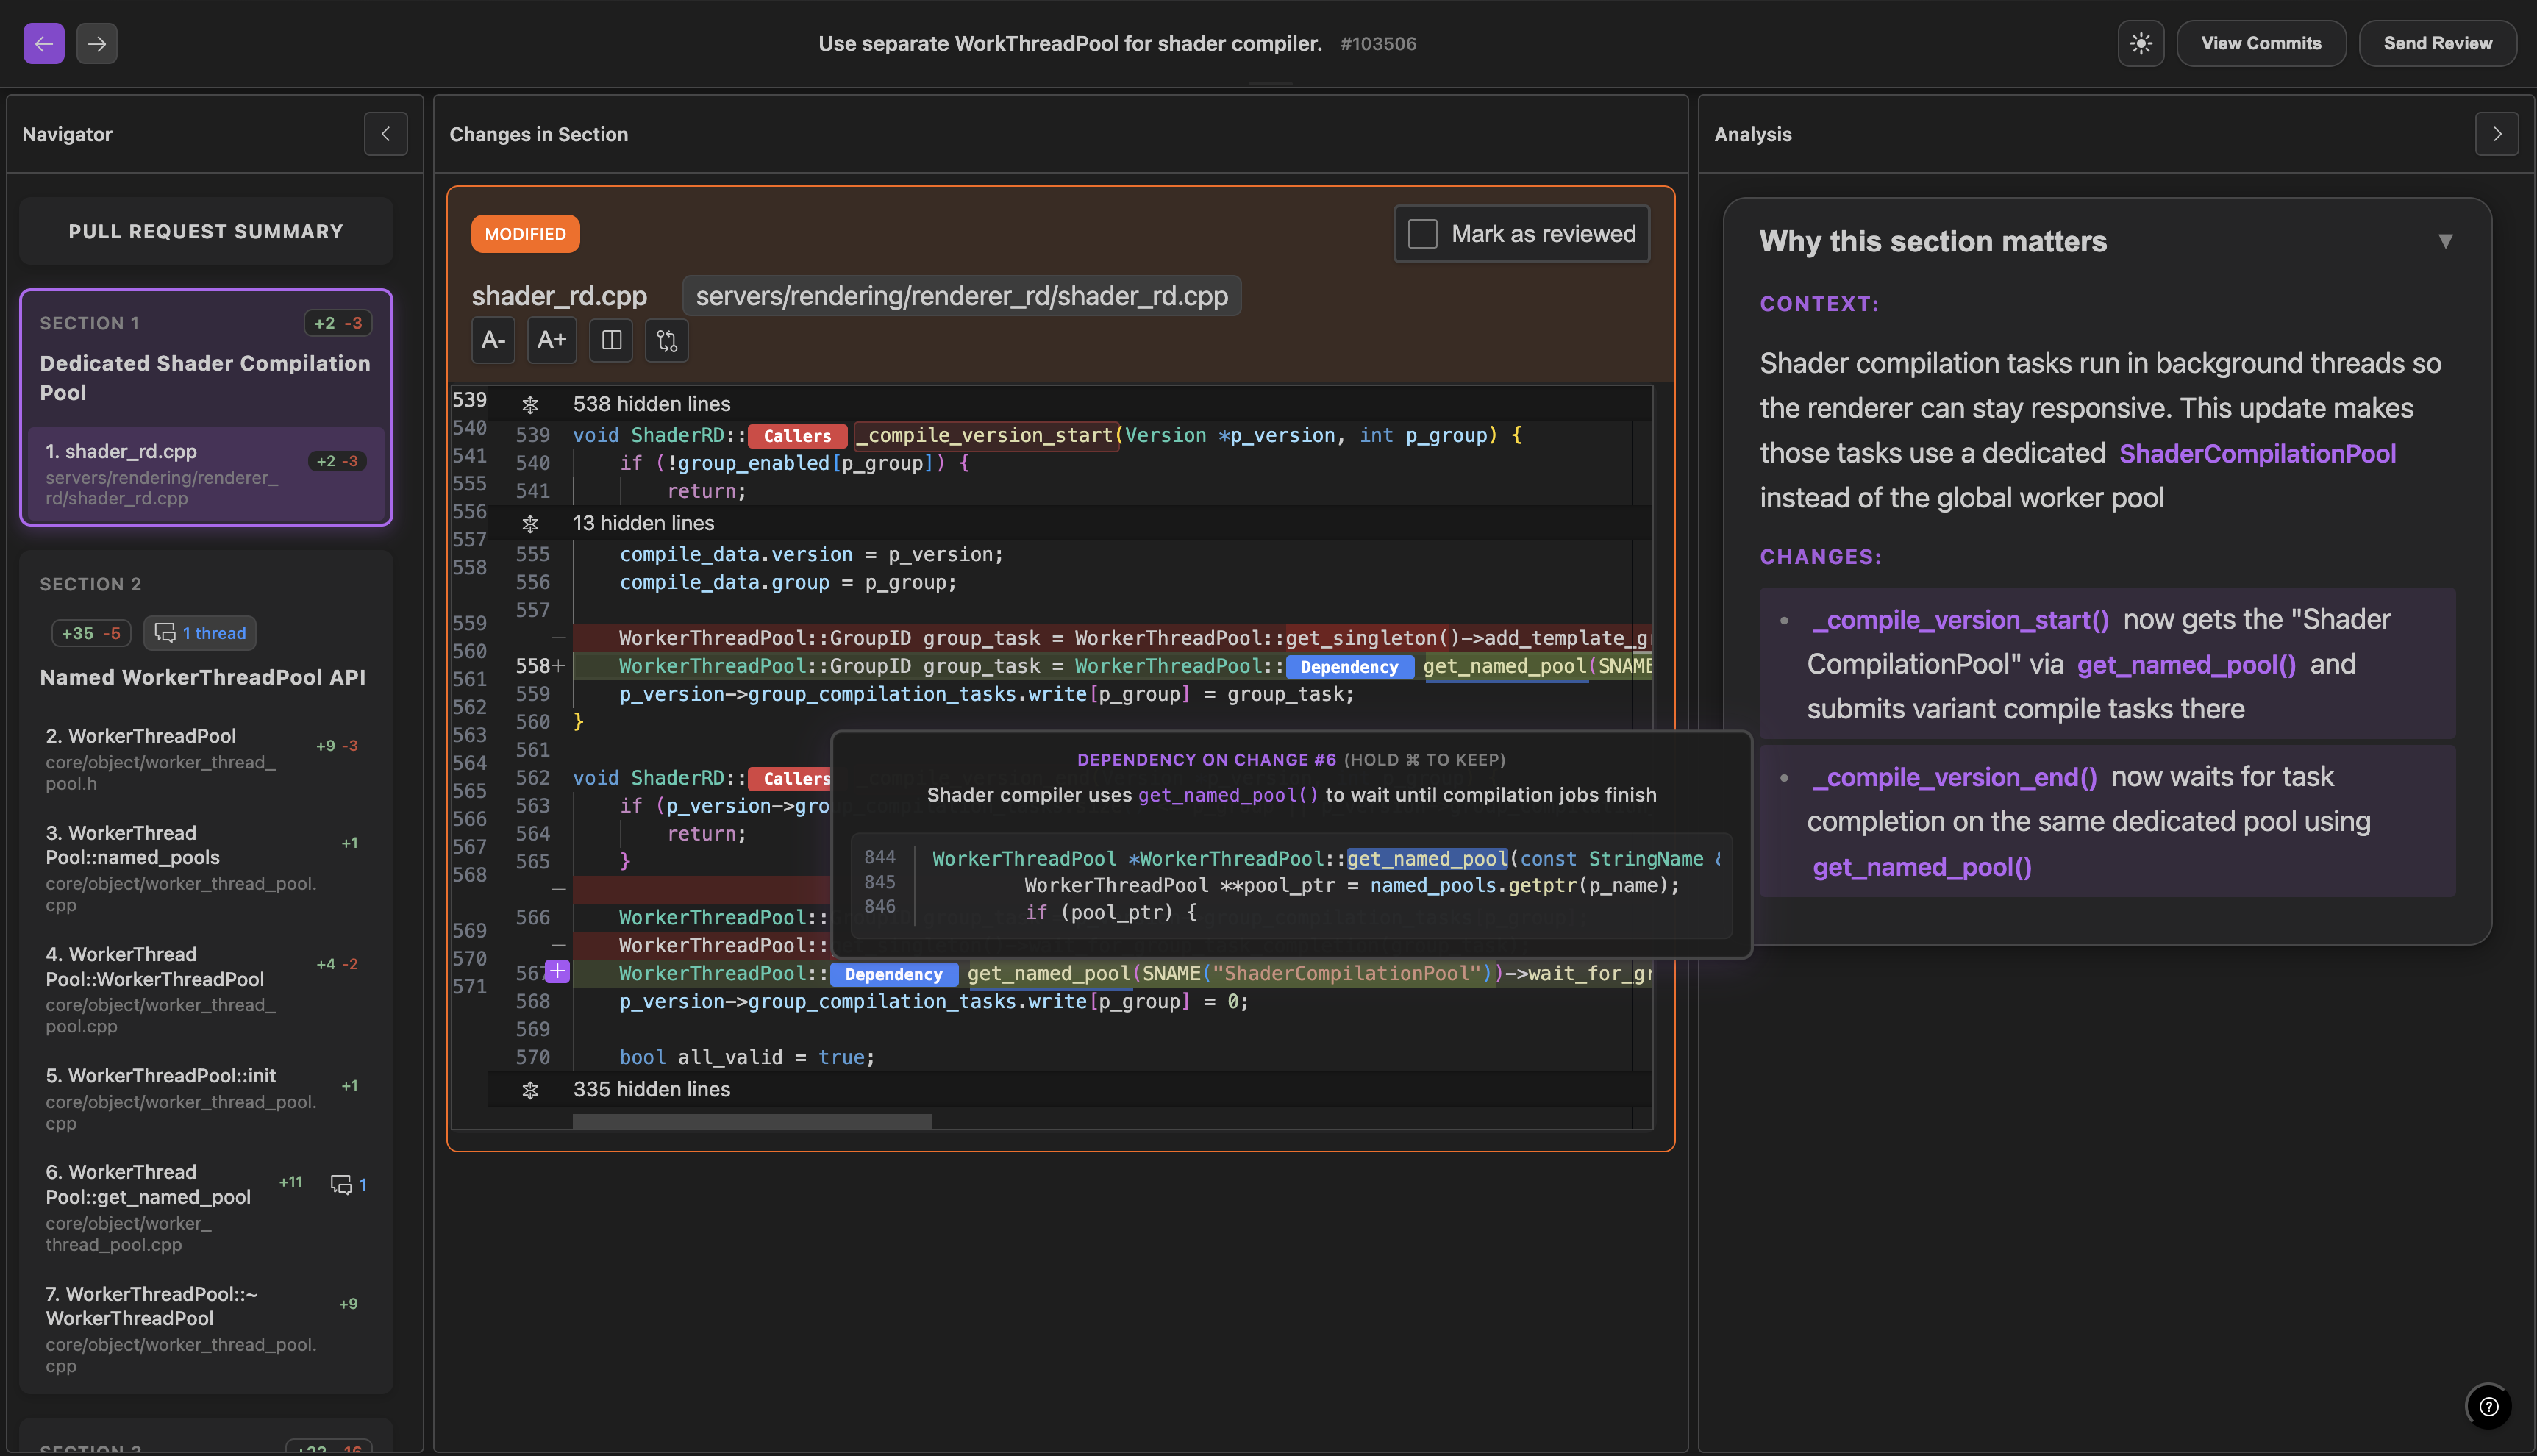This screenshot has height=1456, width=2537.
Task: Open Pull Request Summary
Action: [206, 231]
